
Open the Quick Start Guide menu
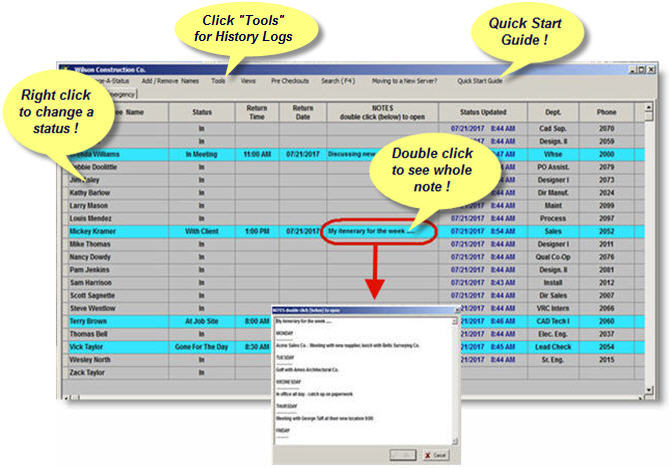[x=480, y=80]
